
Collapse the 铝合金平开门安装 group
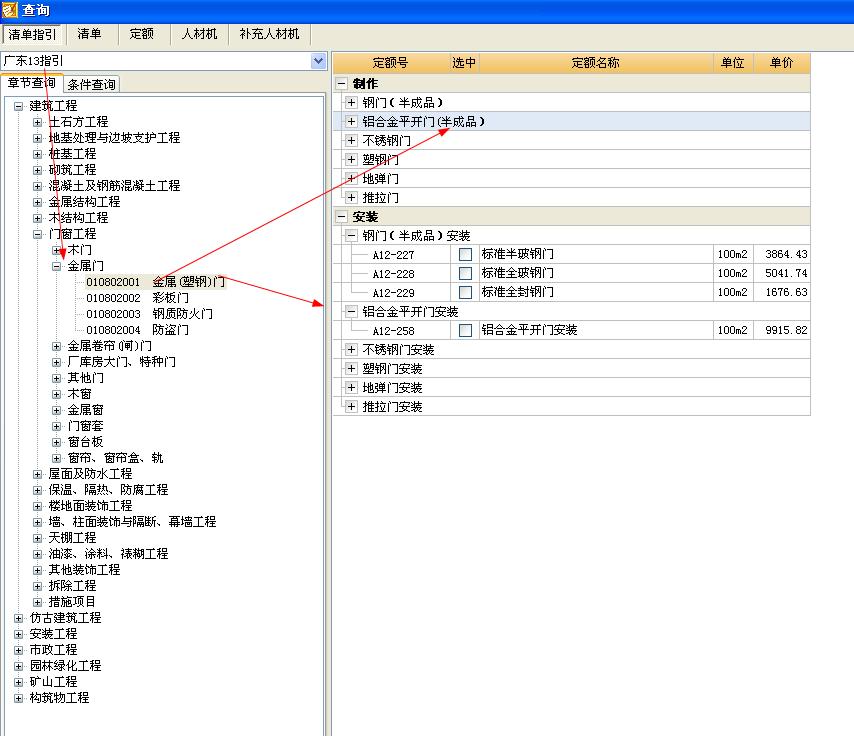351,312
